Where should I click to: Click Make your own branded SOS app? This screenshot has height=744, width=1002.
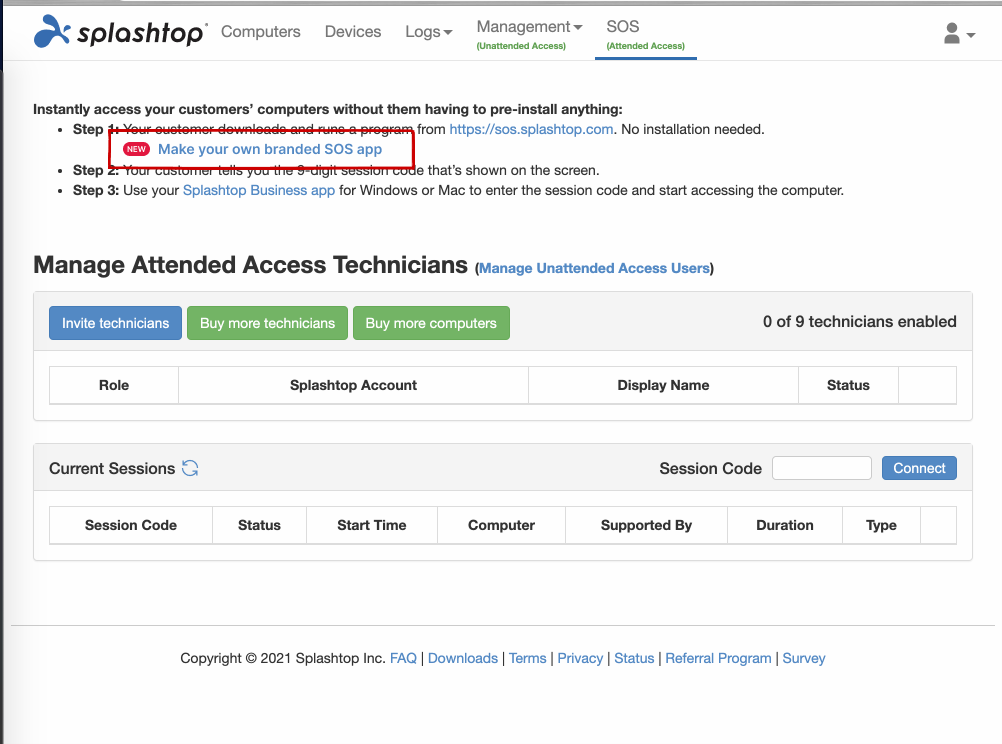(x=270, y=149)
